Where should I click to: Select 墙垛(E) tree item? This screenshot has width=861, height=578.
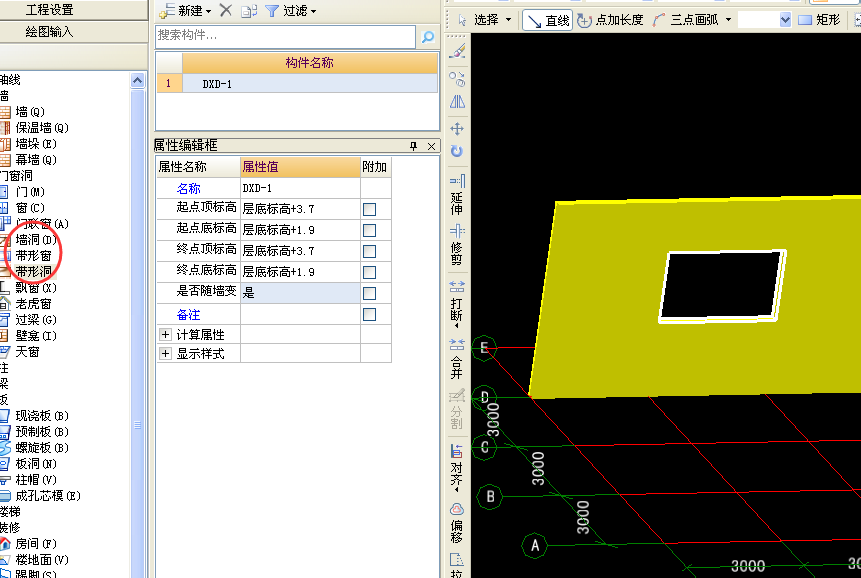(x=36, y=144)
